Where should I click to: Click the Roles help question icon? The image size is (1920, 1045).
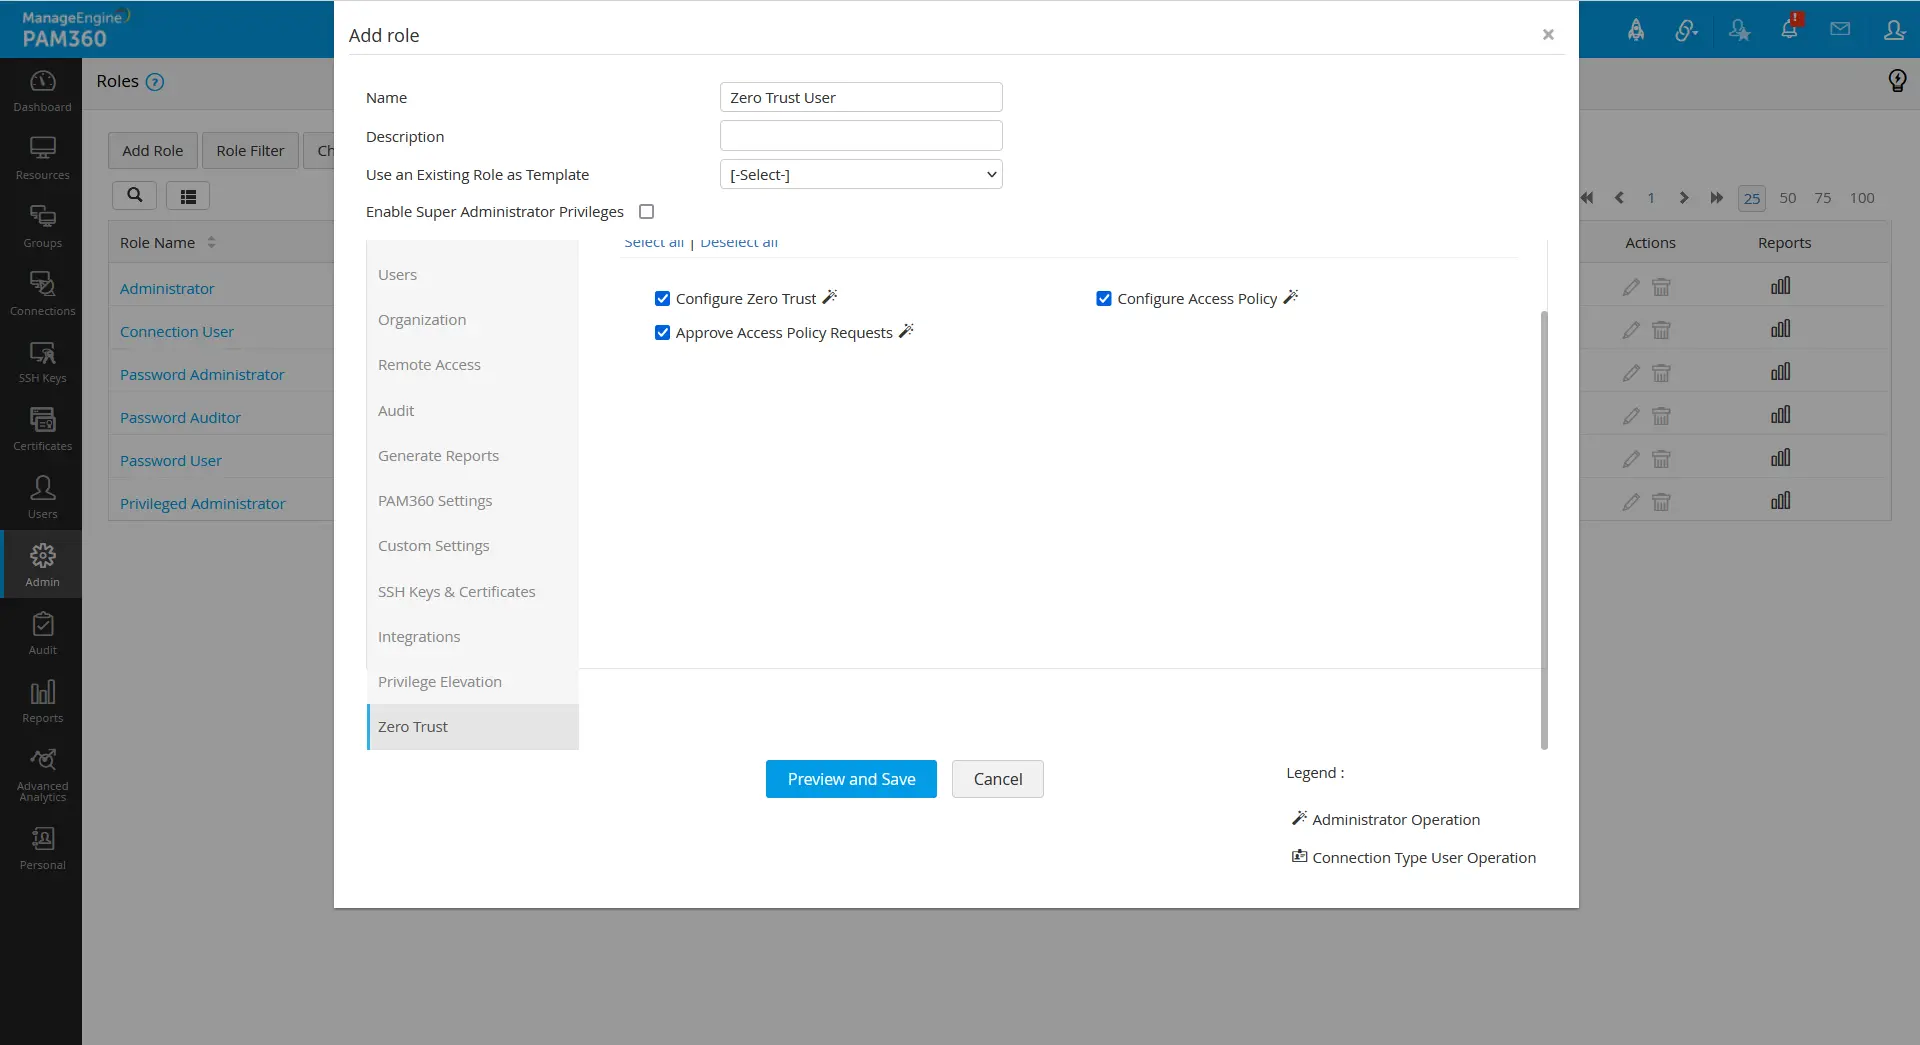[x=155, y=82]
